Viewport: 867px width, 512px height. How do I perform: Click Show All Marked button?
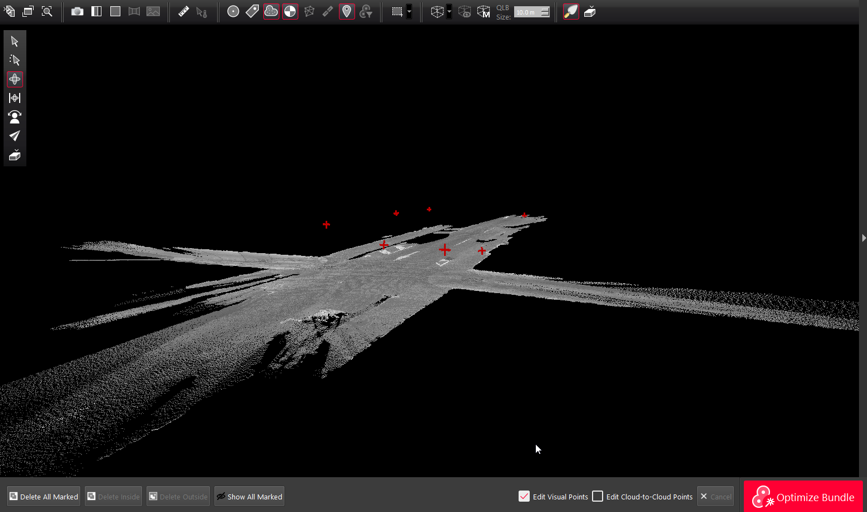pos(249,496)
